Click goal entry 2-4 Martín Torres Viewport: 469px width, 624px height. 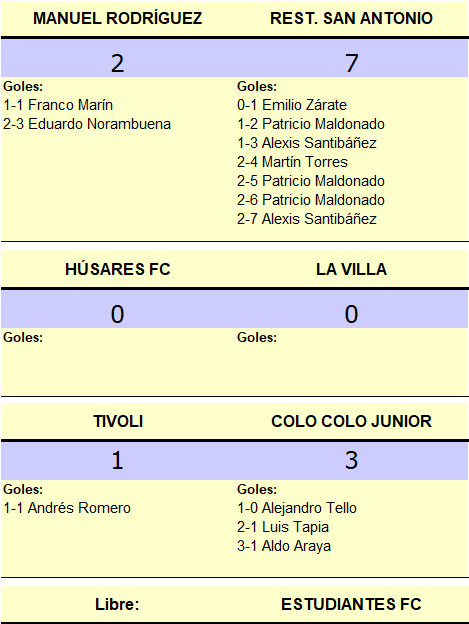pyautogui.click(x=292, y=162)
